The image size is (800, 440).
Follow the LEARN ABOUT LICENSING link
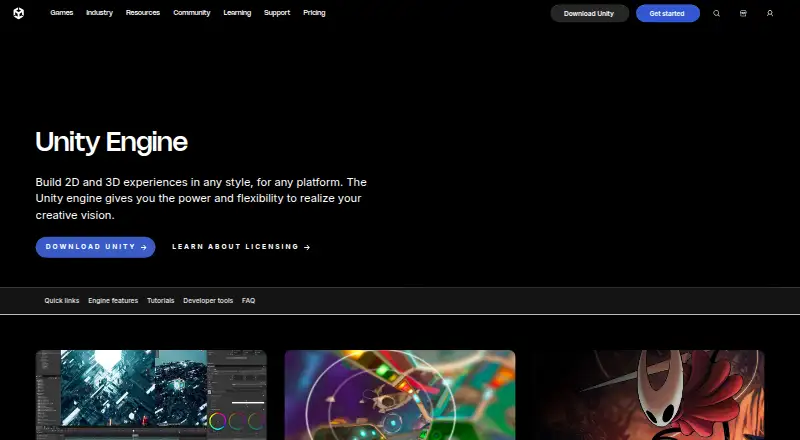click(241, 247)
